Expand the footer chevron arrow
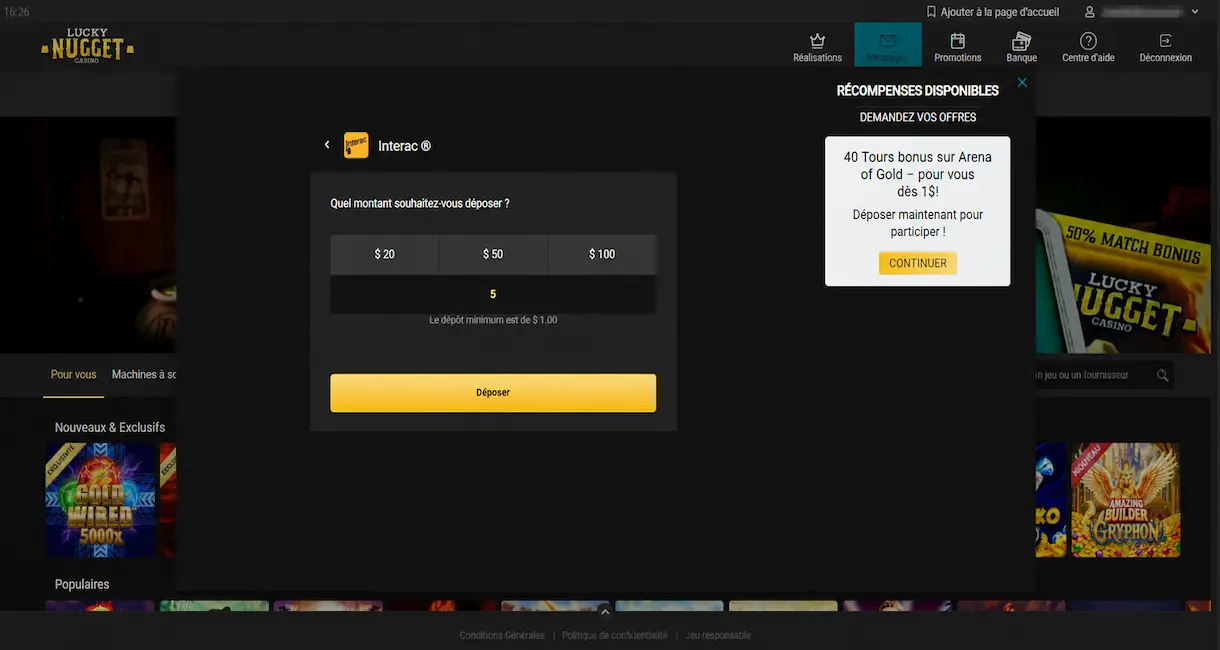 pos(604,611)
